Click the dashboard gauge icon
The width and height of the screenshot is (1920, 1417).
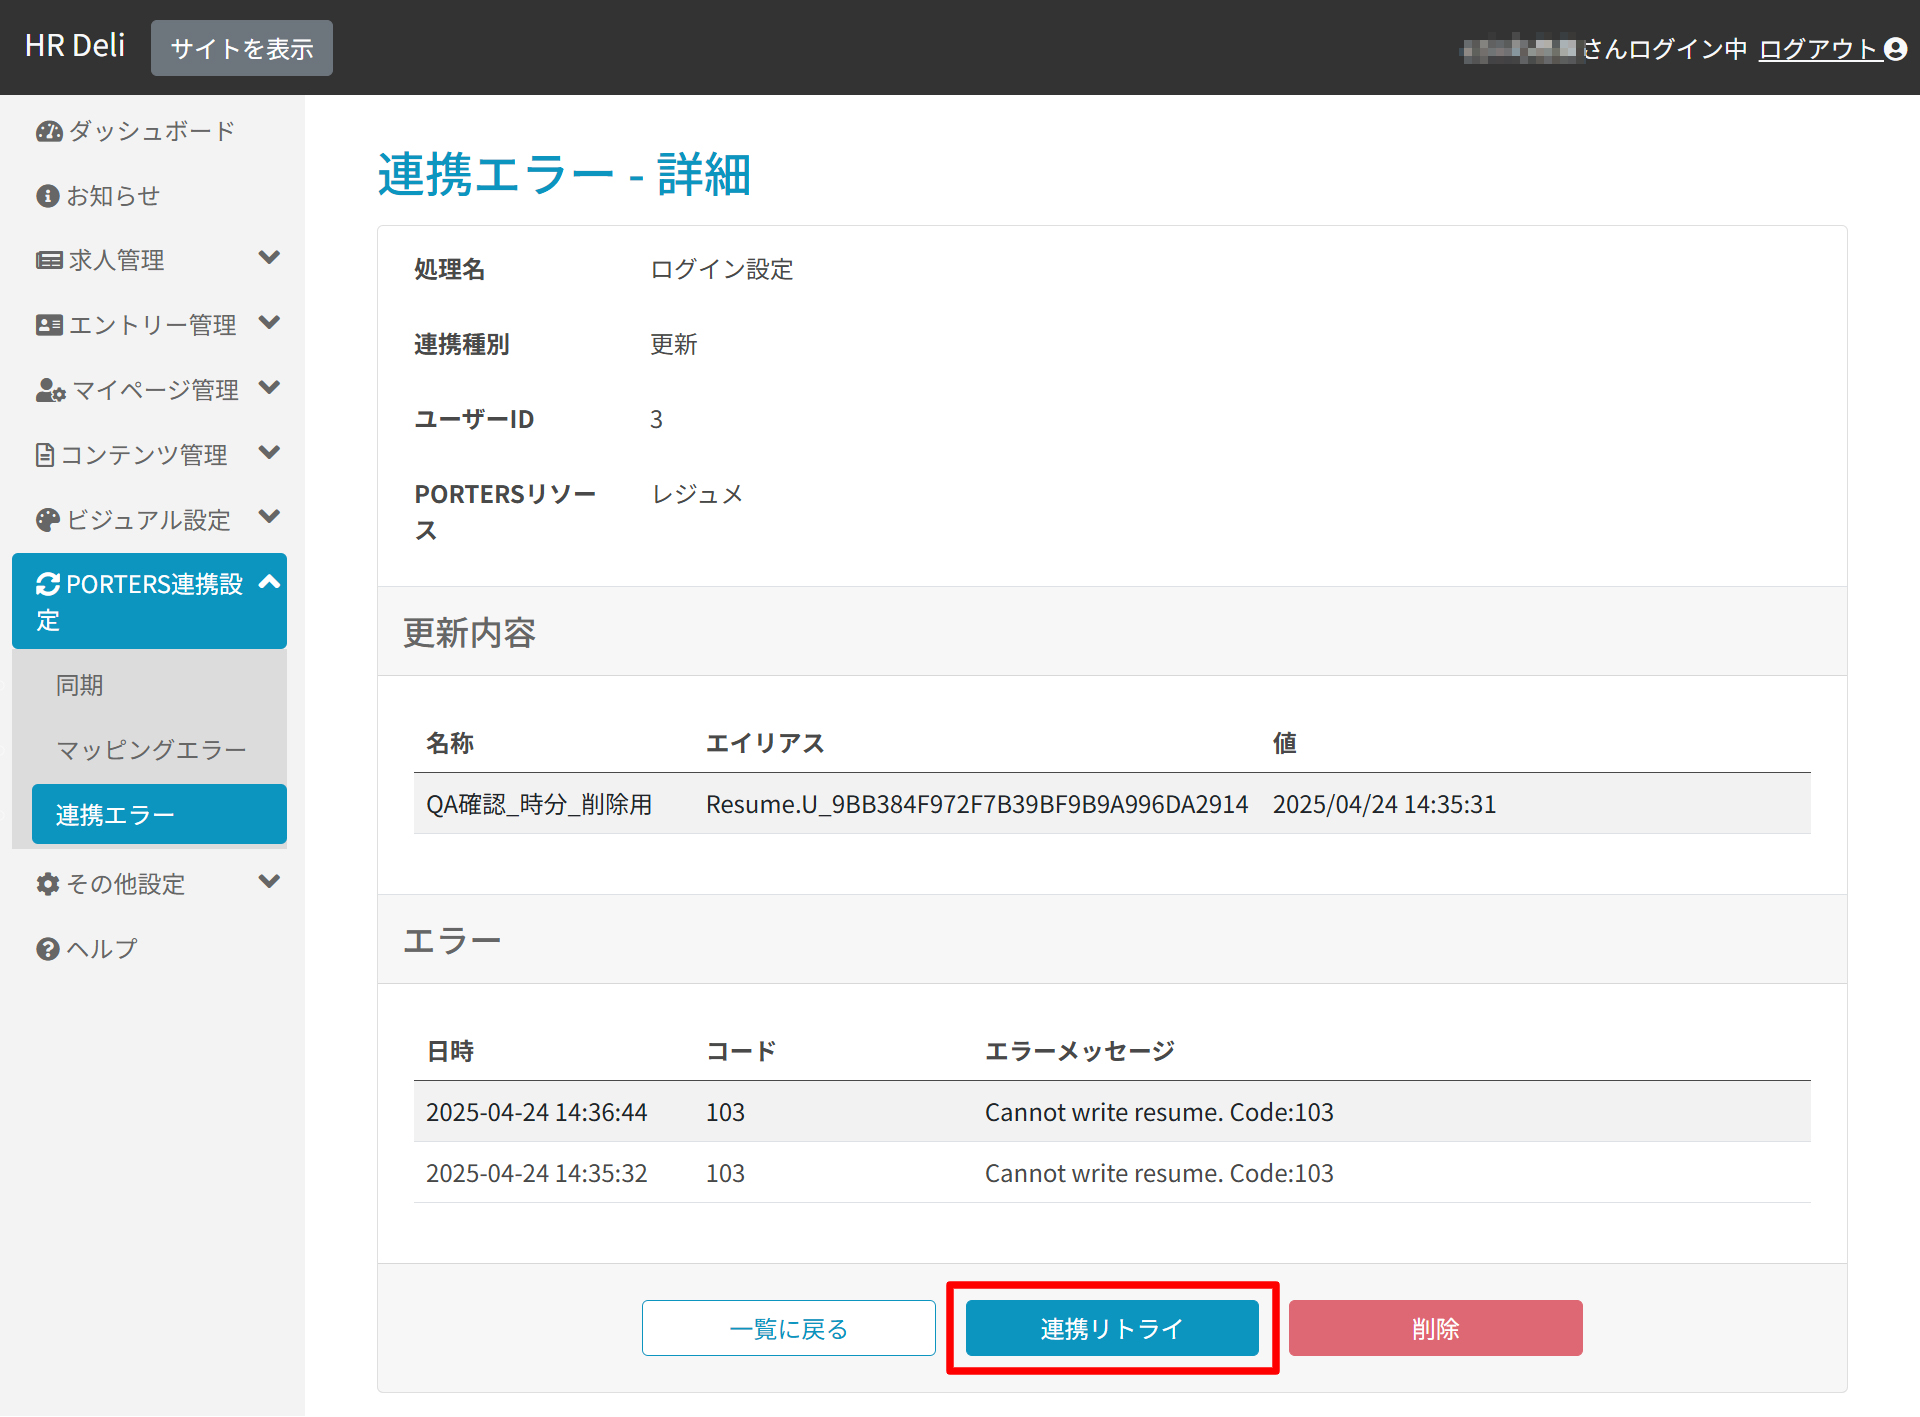point(49,132)
